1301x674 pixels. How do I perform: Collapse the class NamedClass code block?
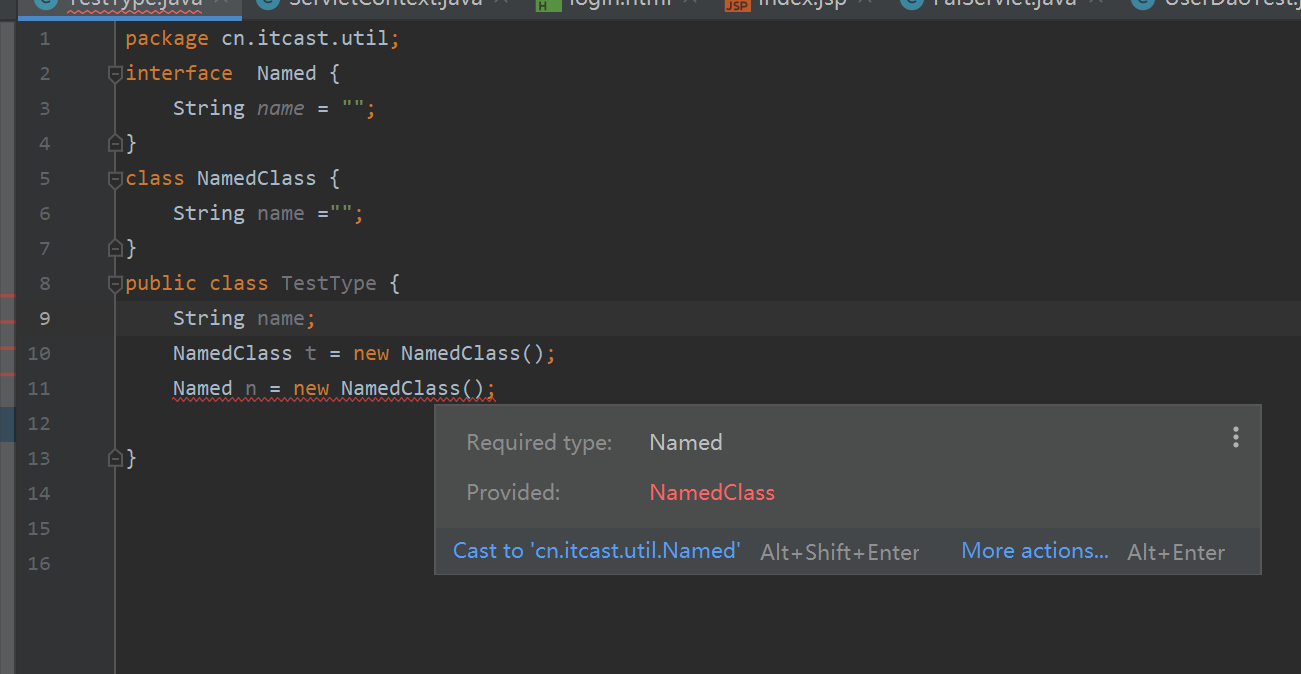115,179
